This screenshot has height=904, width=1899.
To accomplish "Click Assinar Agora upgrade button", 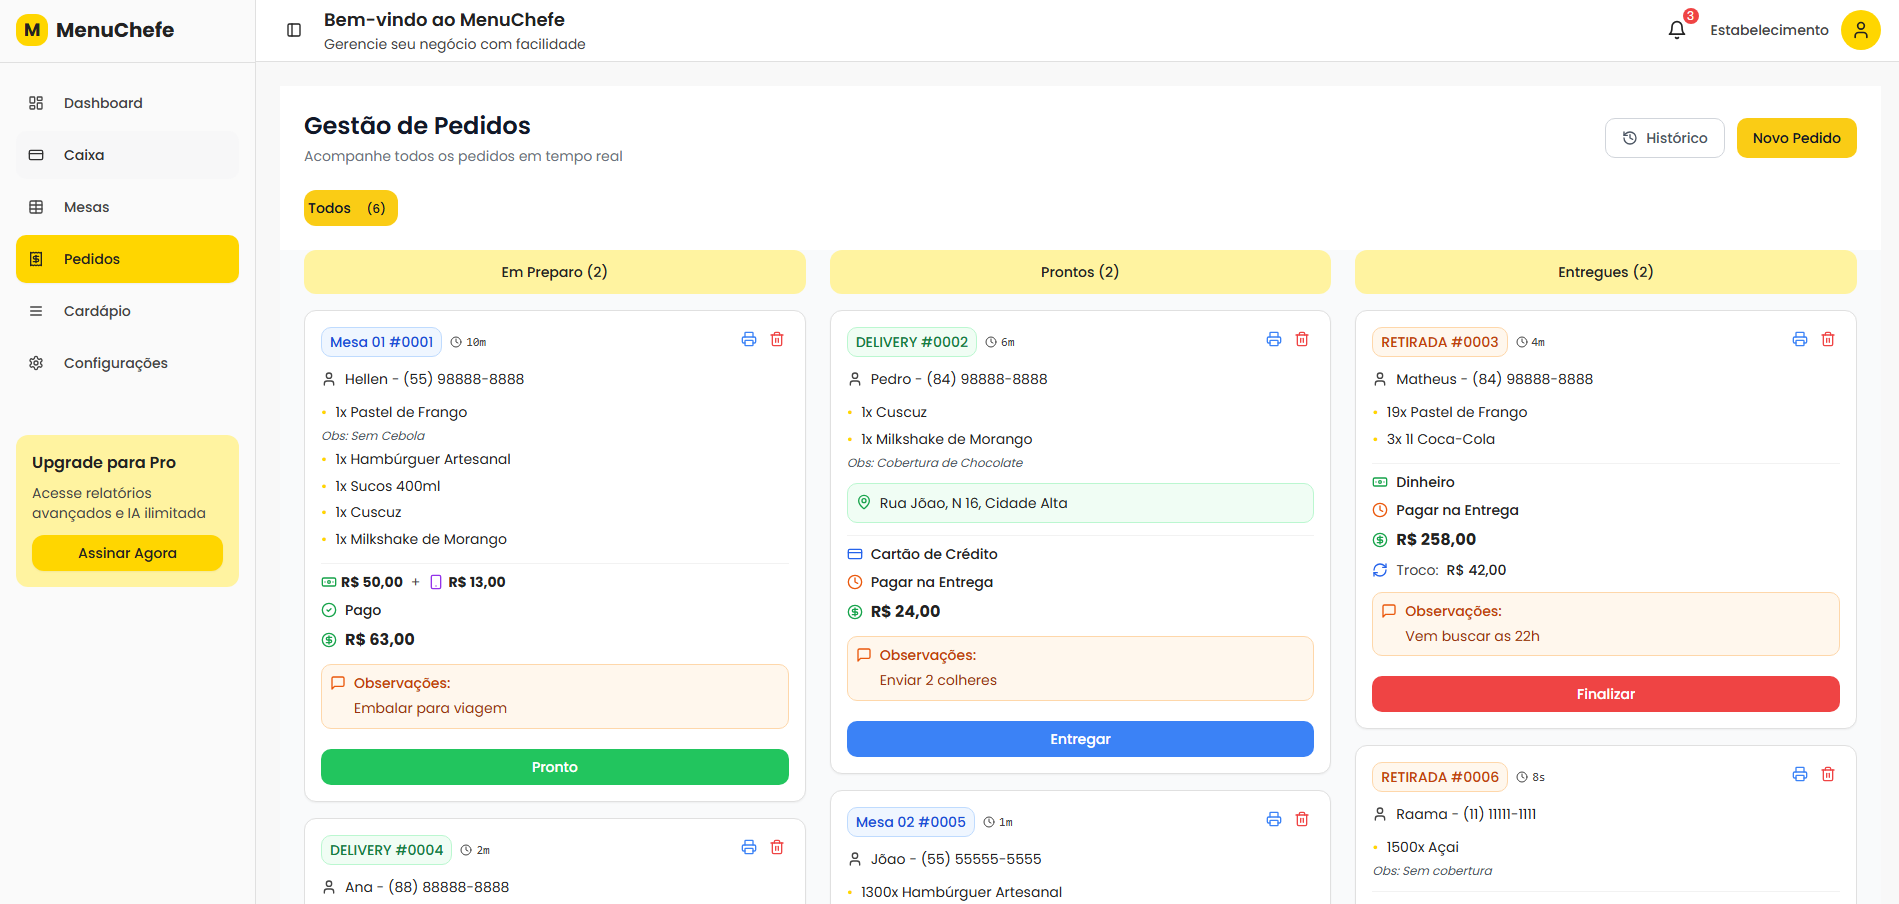I will (x=127, y=553).
